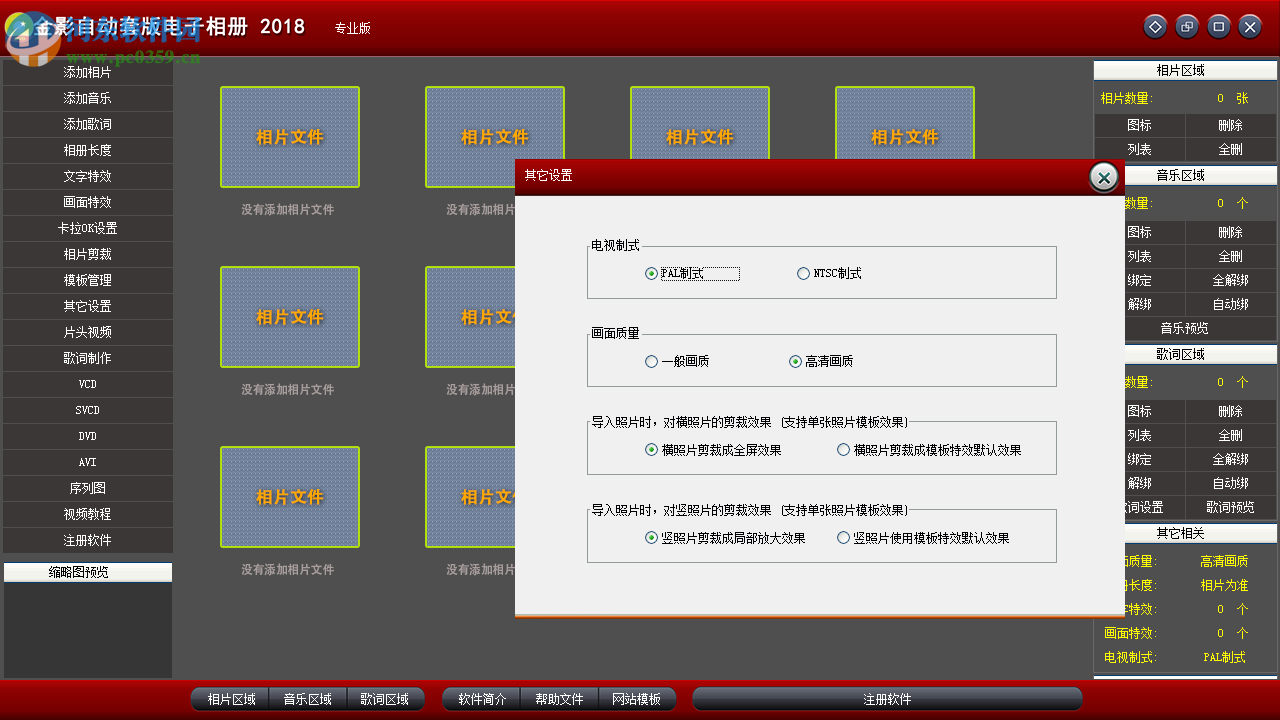
Task: Open 模板管理 in the sidebar
Action: click(87, 280)
